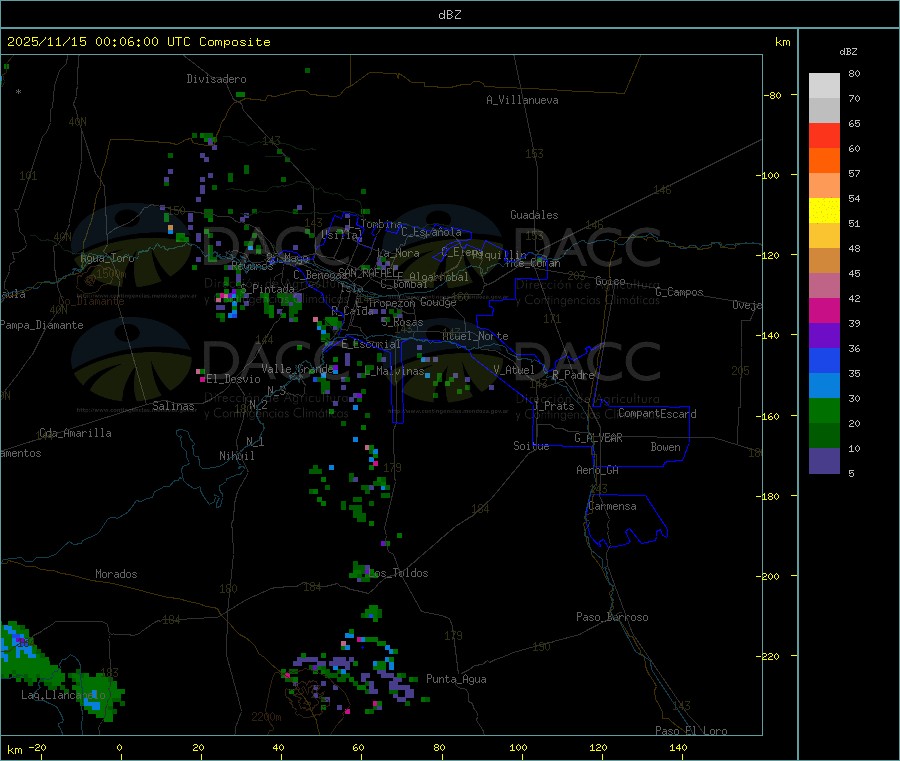
Task: Click the El_Desvio location label
Action: click(x=233, y=379)
